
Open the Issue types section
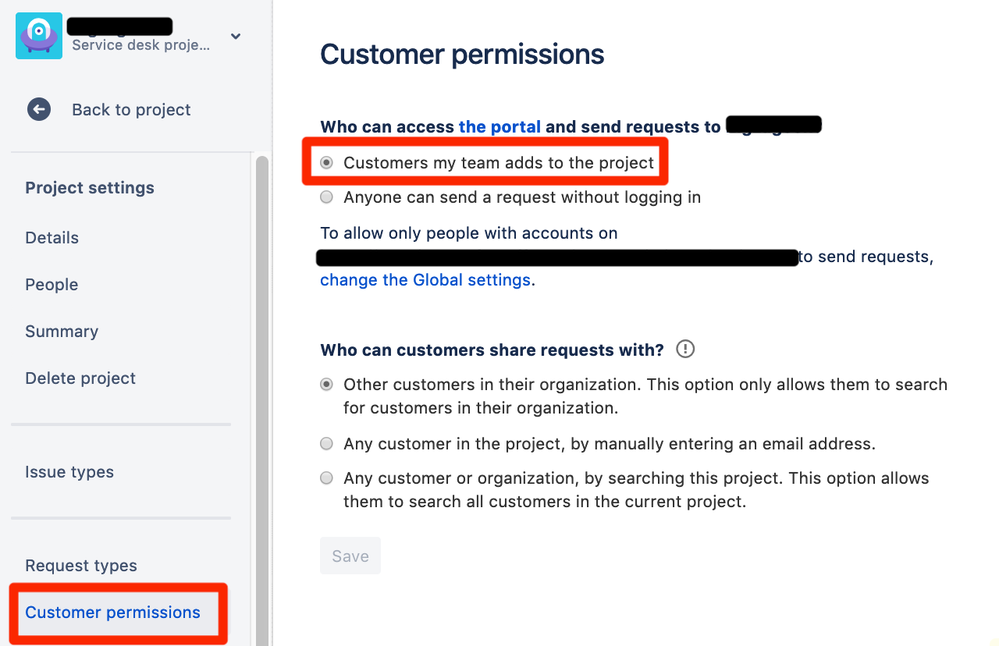pos(69,471)
